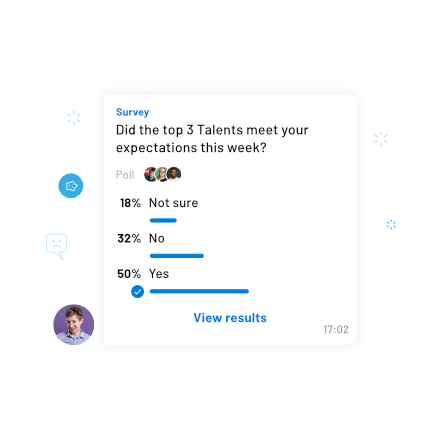This screenshot has height=437, width=445.
Task: Click the sparkle icon near Survey heading
Action: [74, 118]
